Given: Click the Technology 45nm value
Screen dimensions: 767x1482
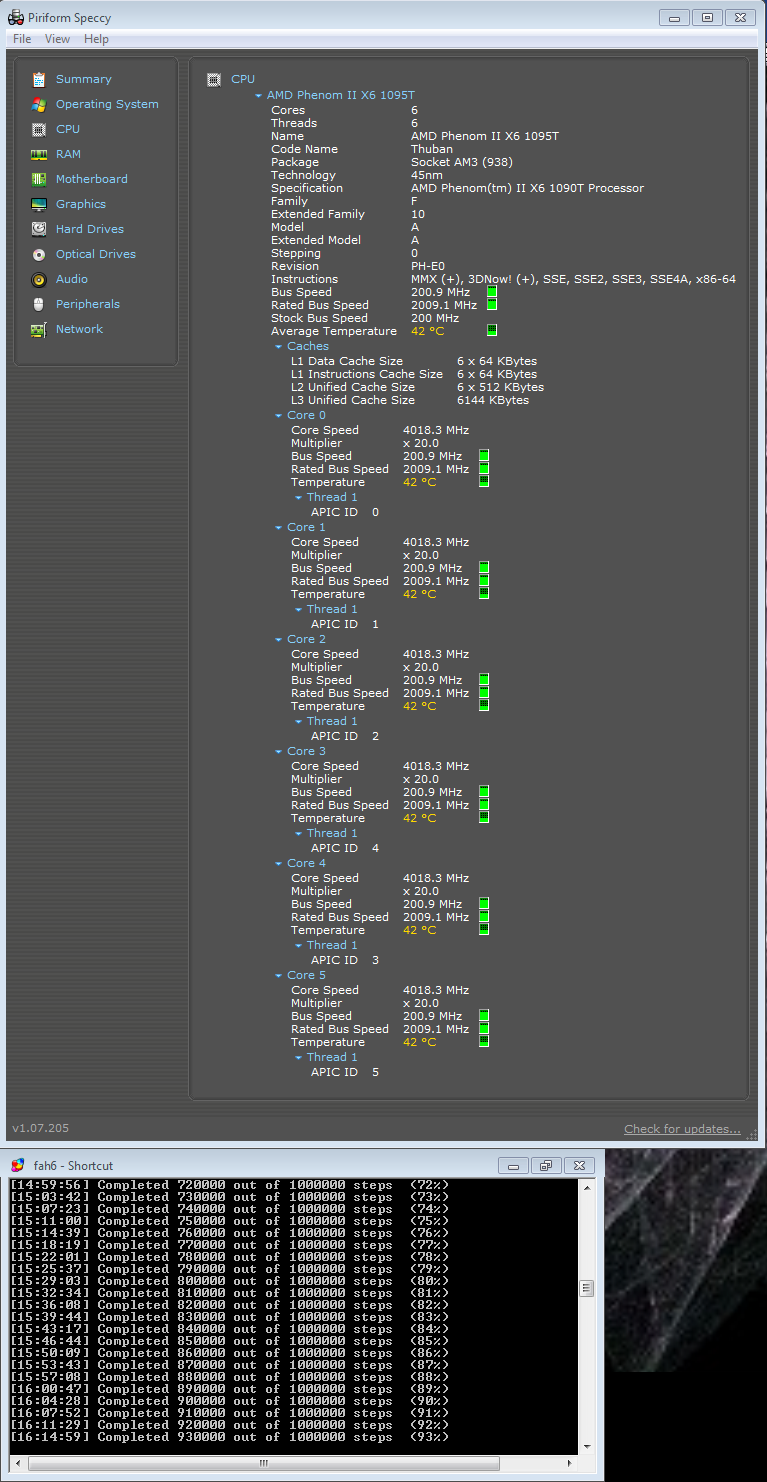Looking at the screenshot, I should 428,175.
